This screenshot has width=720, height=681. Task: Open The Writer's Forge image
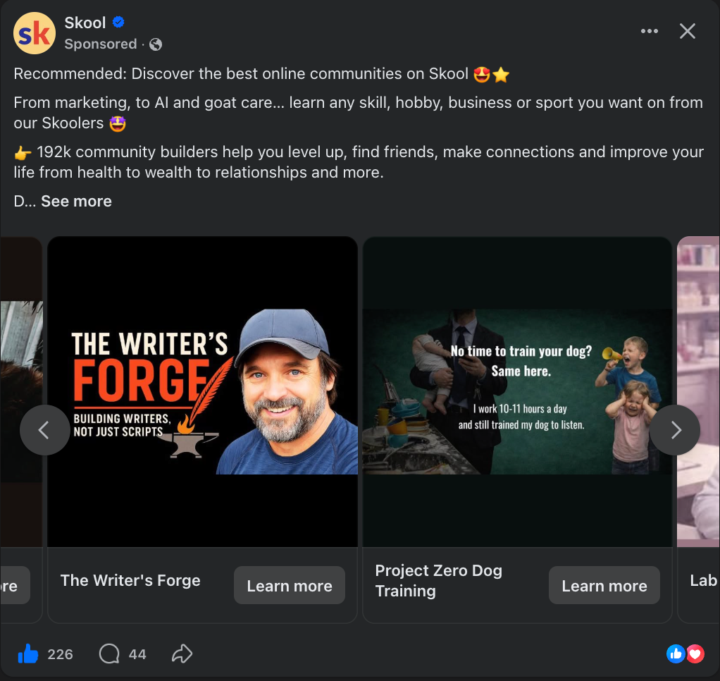click(202, 391)
